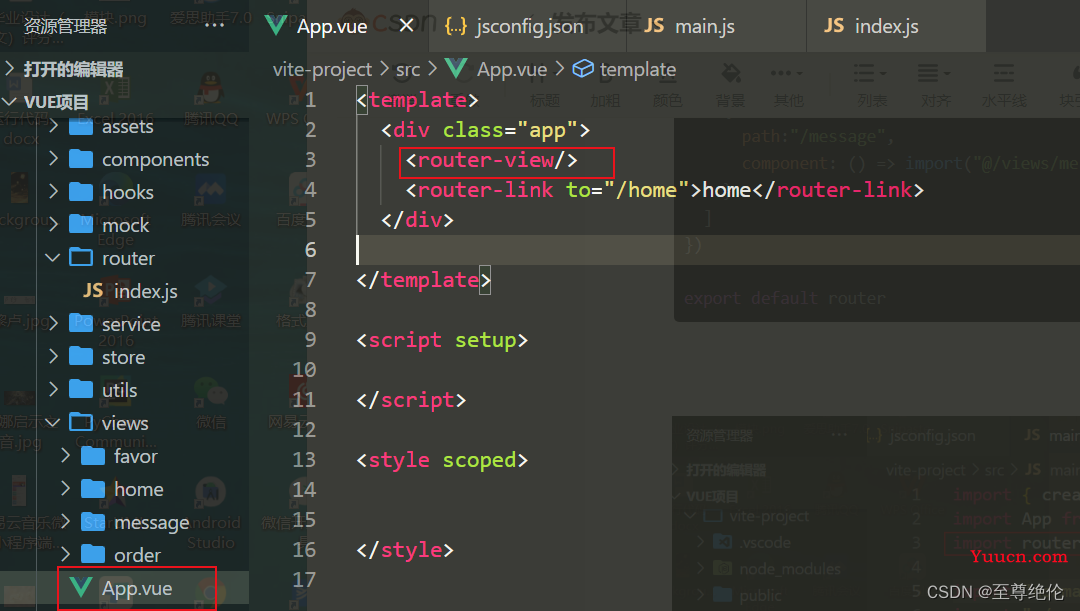
Task: Expand the assets folder chevron
Action: (54, 126)
